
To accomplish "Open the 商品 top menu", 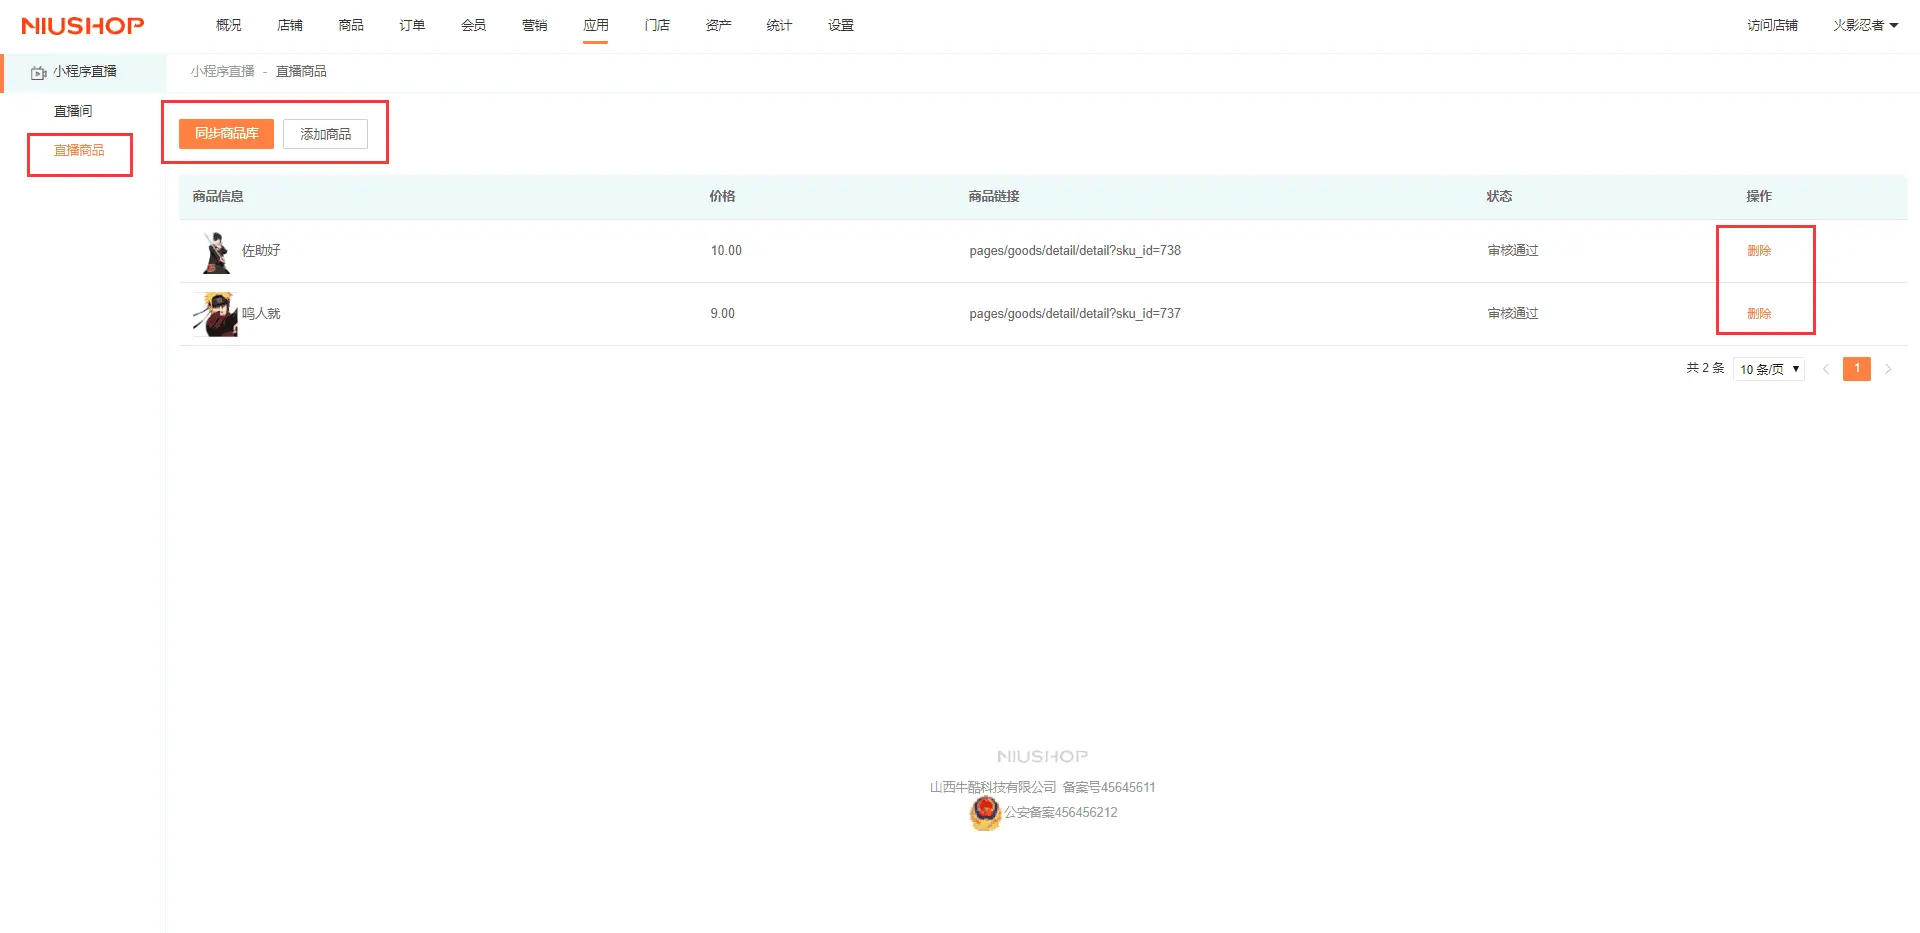I will pyautogui.click(x=351, y=25).
